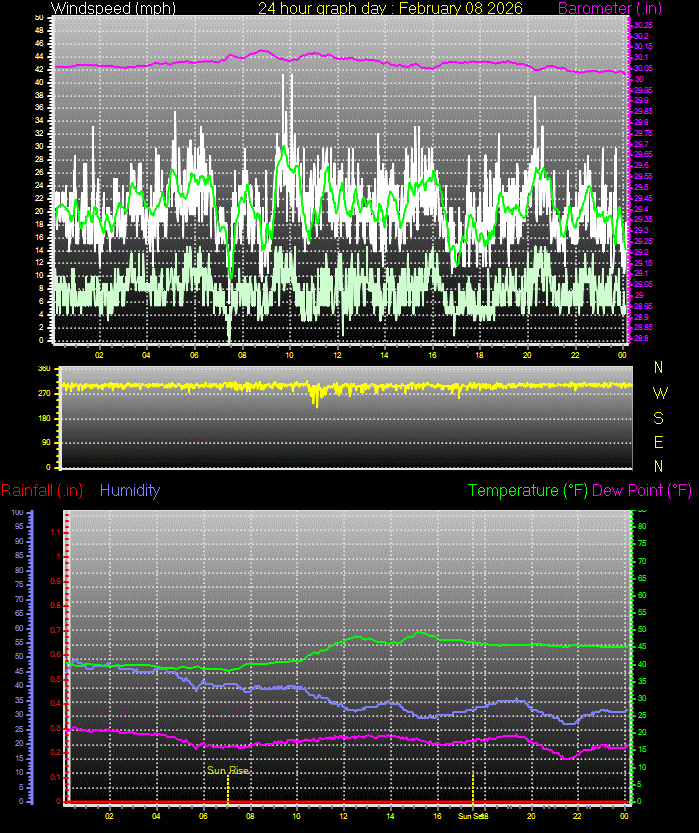Viewport: 699px width, 833px height.
Task: Click hour 10 on the rainfall graph time axis
Action: (x=296, y=816)
